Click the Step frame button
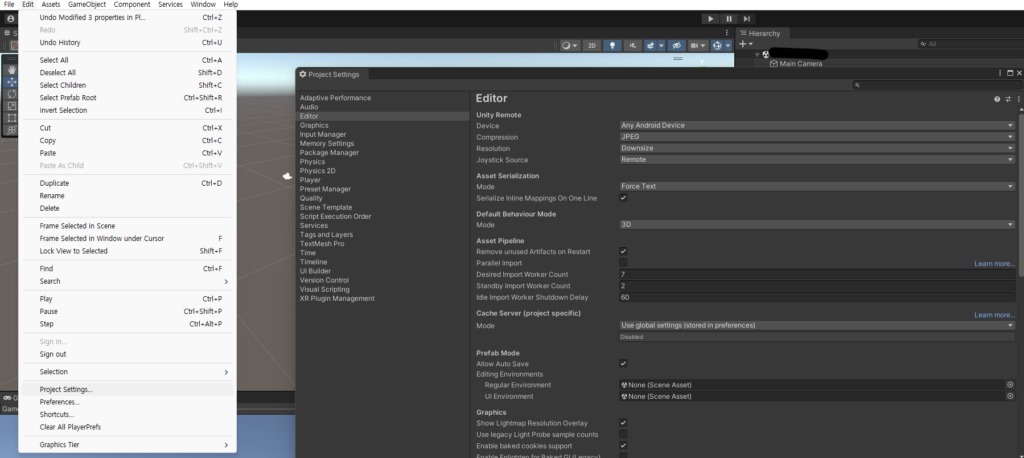Image resolution: width=1024 pixels, height=458 pixels. coord(746,19)
